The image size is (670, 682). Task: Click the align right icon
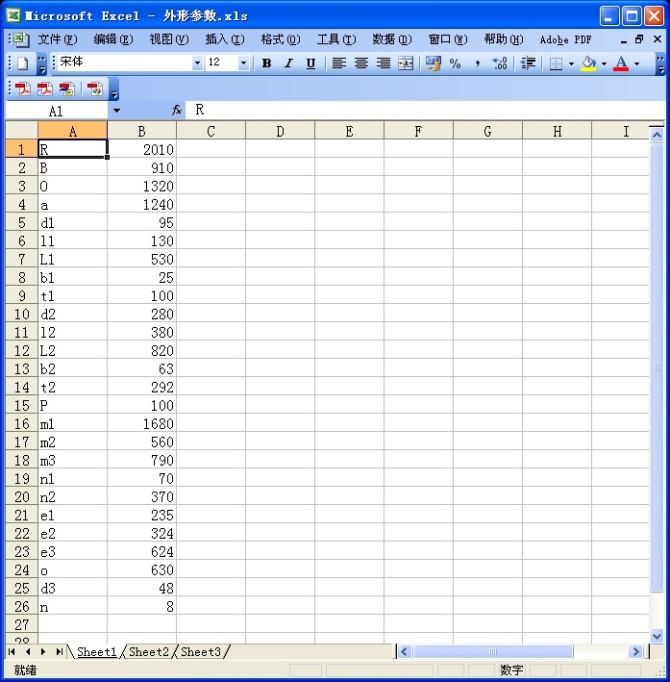[x=383, y=63]
